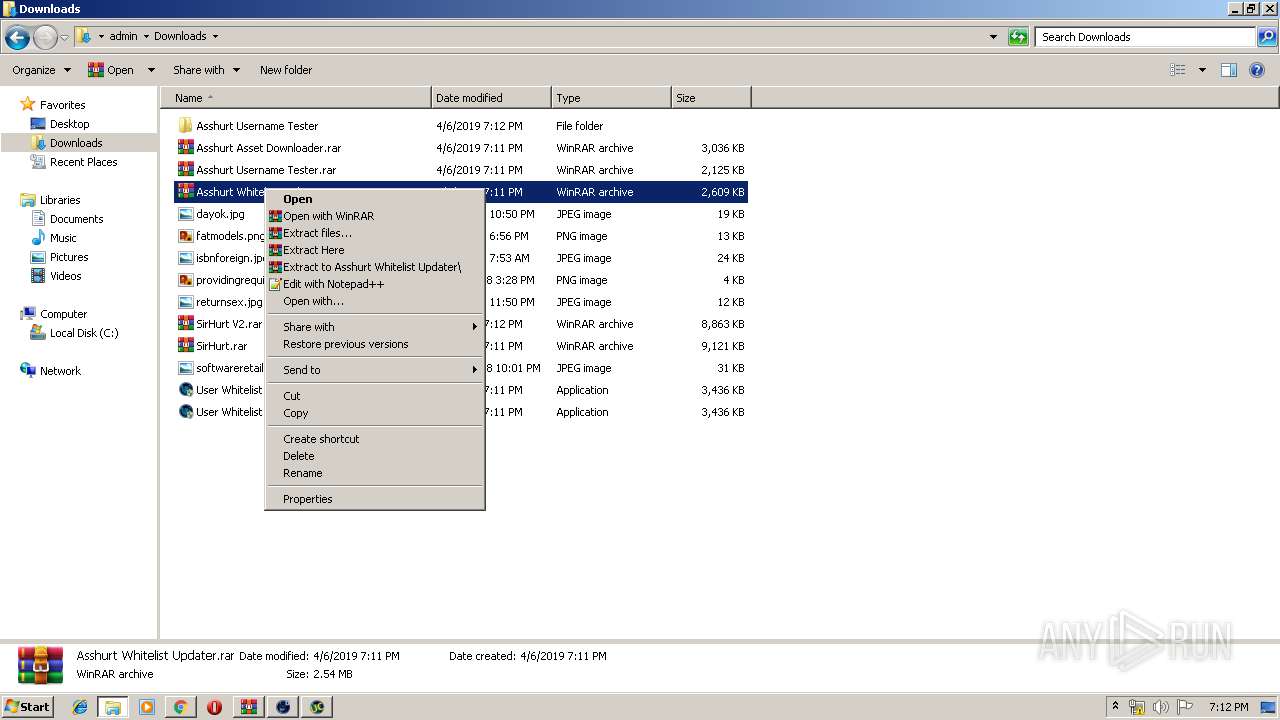Expand the admin breadcrumb arrow

pos(146,37)
